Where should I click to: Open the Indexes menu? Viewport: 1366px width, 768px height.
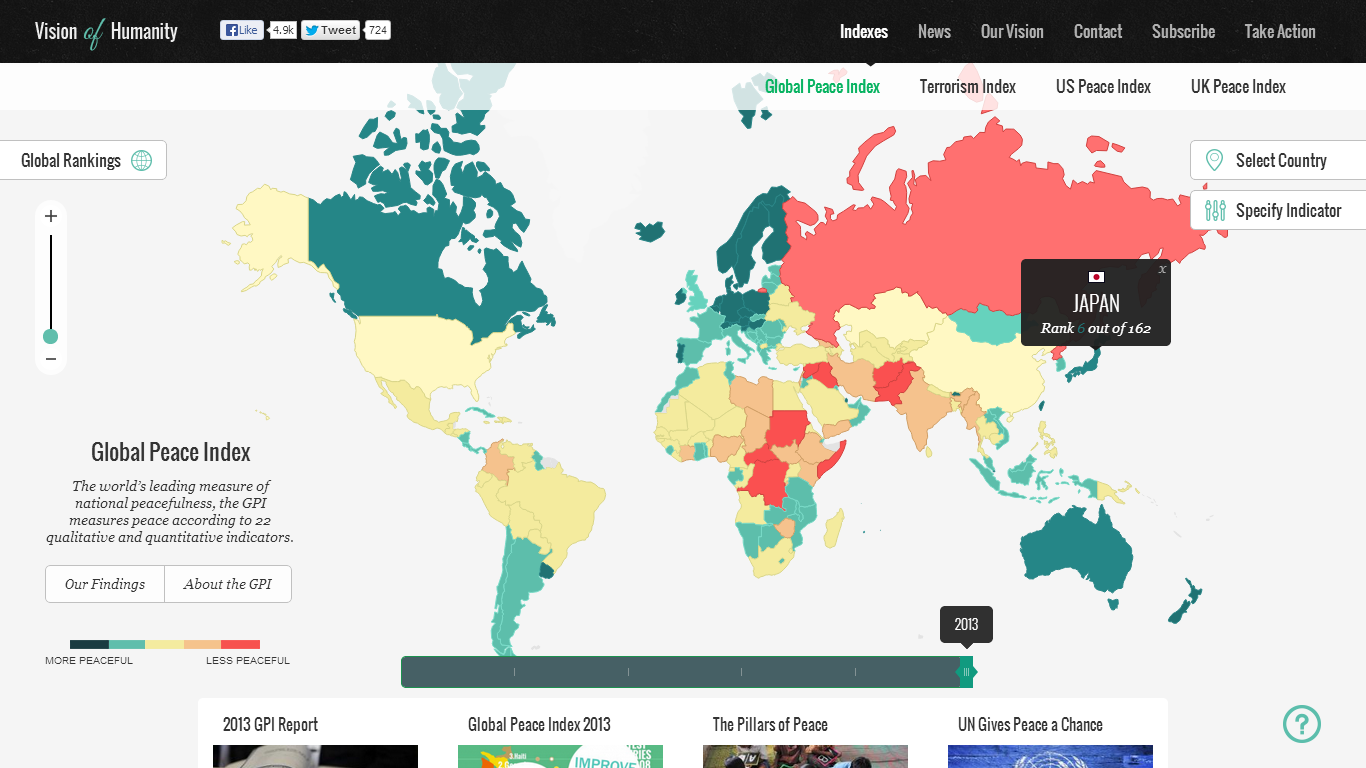pos(864,31)
